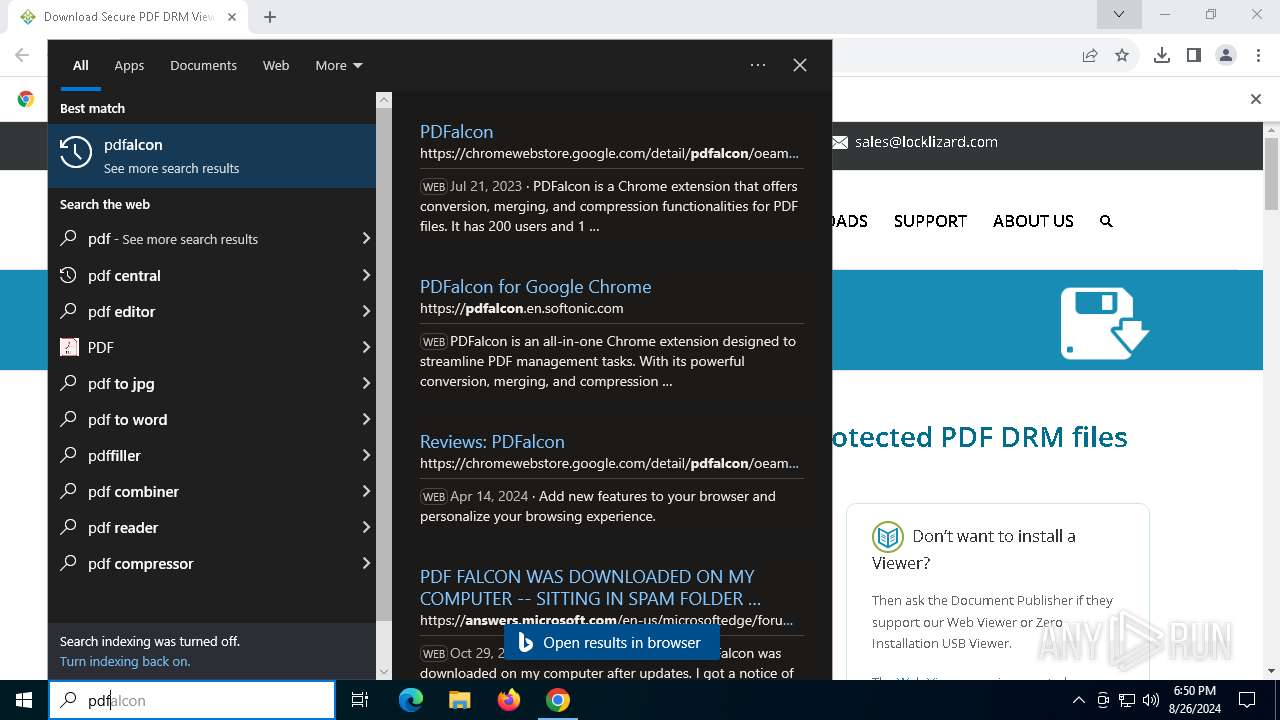The image size is (1280, 720).
Task: Share this page icon in Chrome
Action: pos(1090,55)
